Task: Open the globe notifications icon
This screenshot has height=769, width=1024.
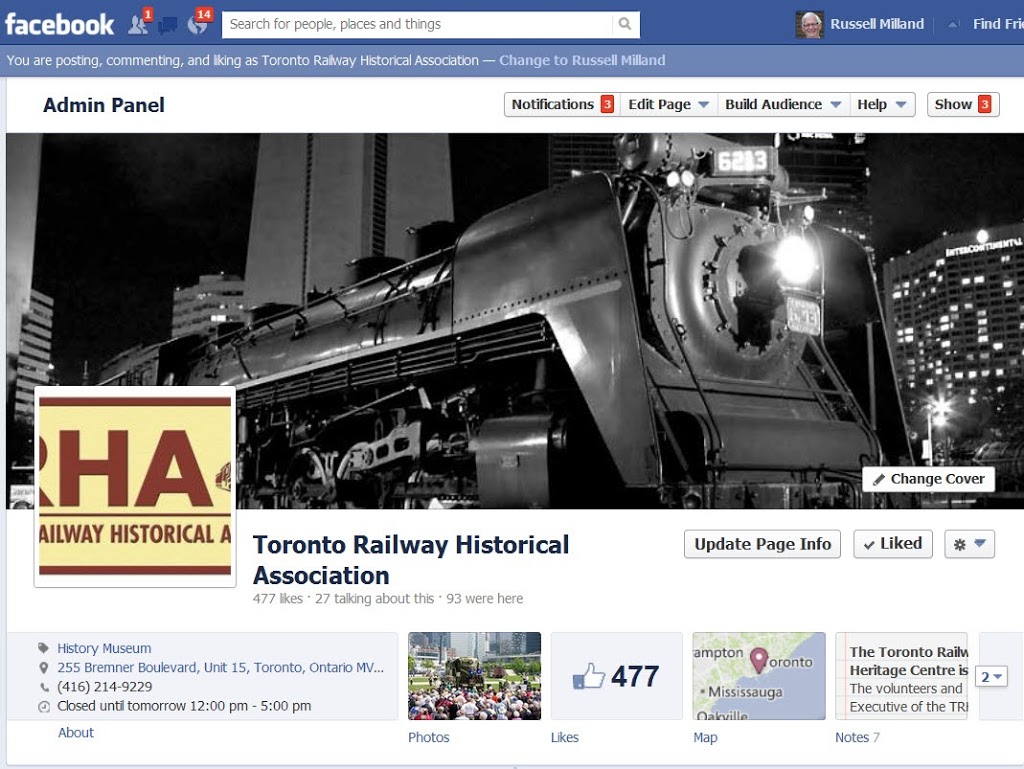Action: coord(197,25)
